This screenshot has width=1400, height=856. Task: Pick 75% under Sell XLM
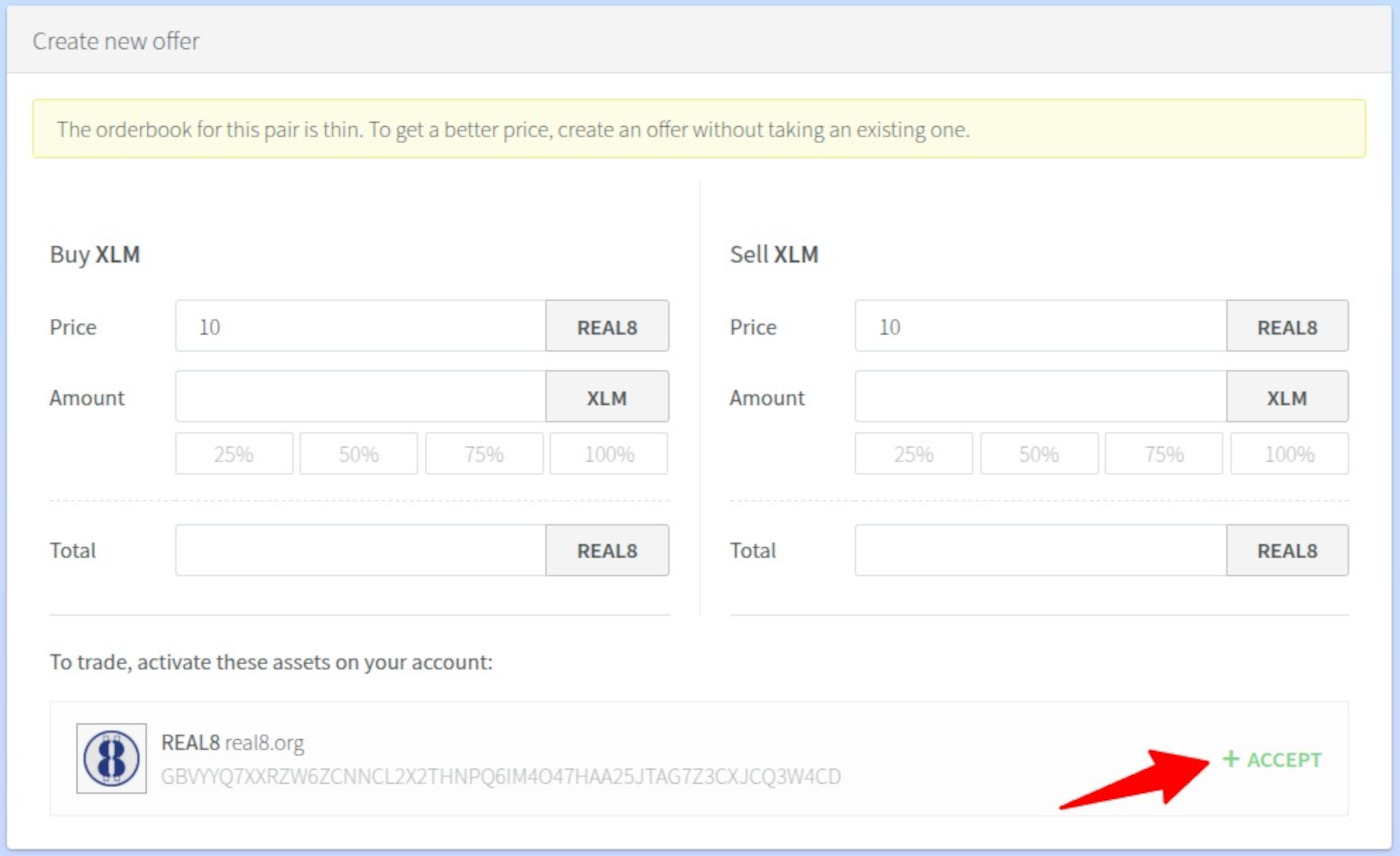pyautogui.click(x=1164, y=454)
